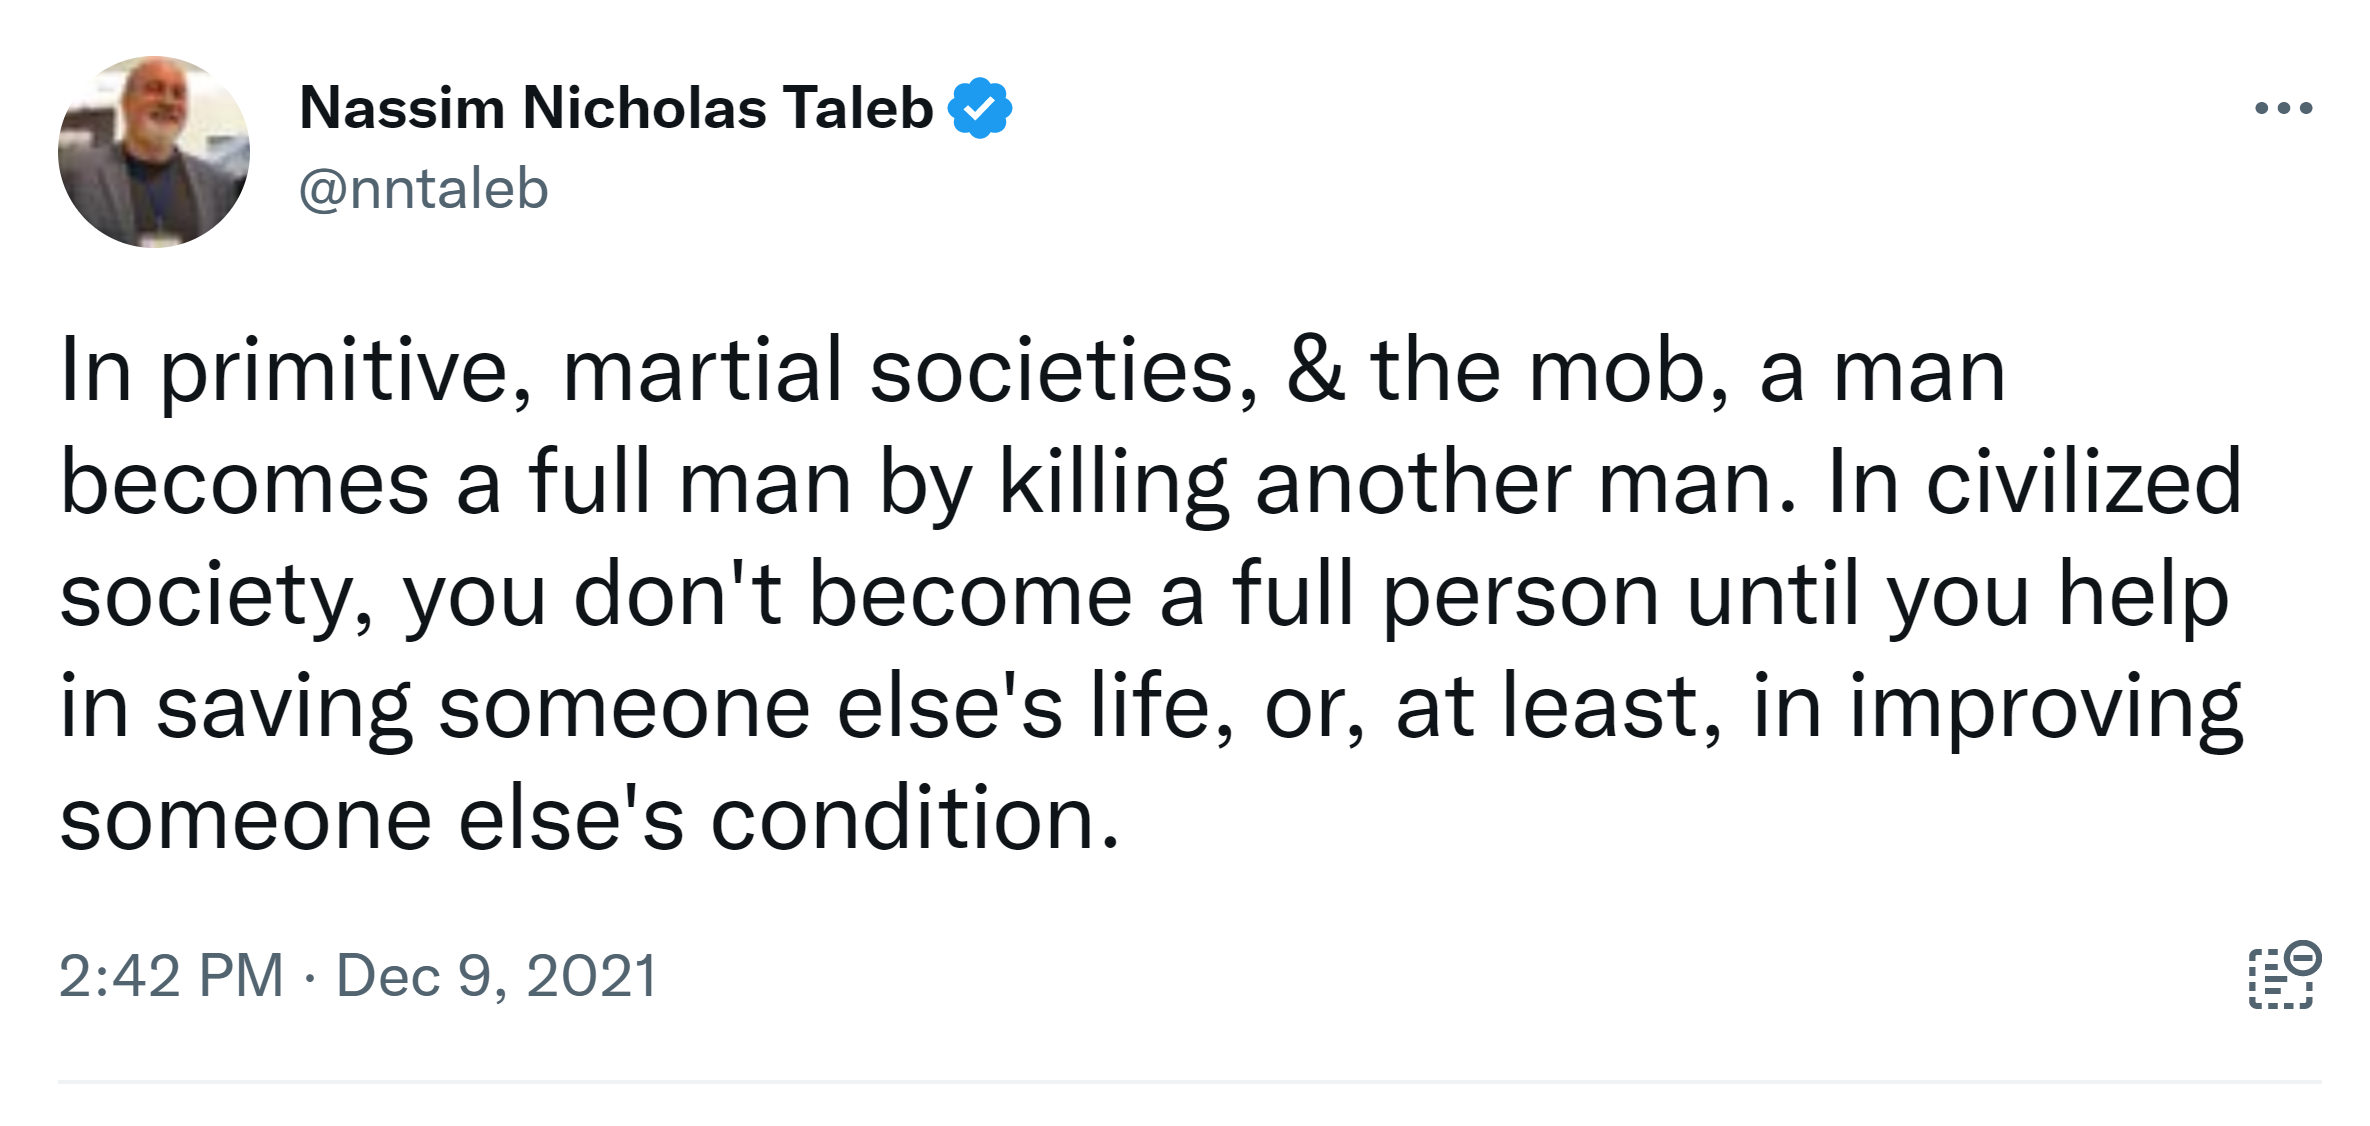Select the word "martial" in the tweet

(703, 370)
